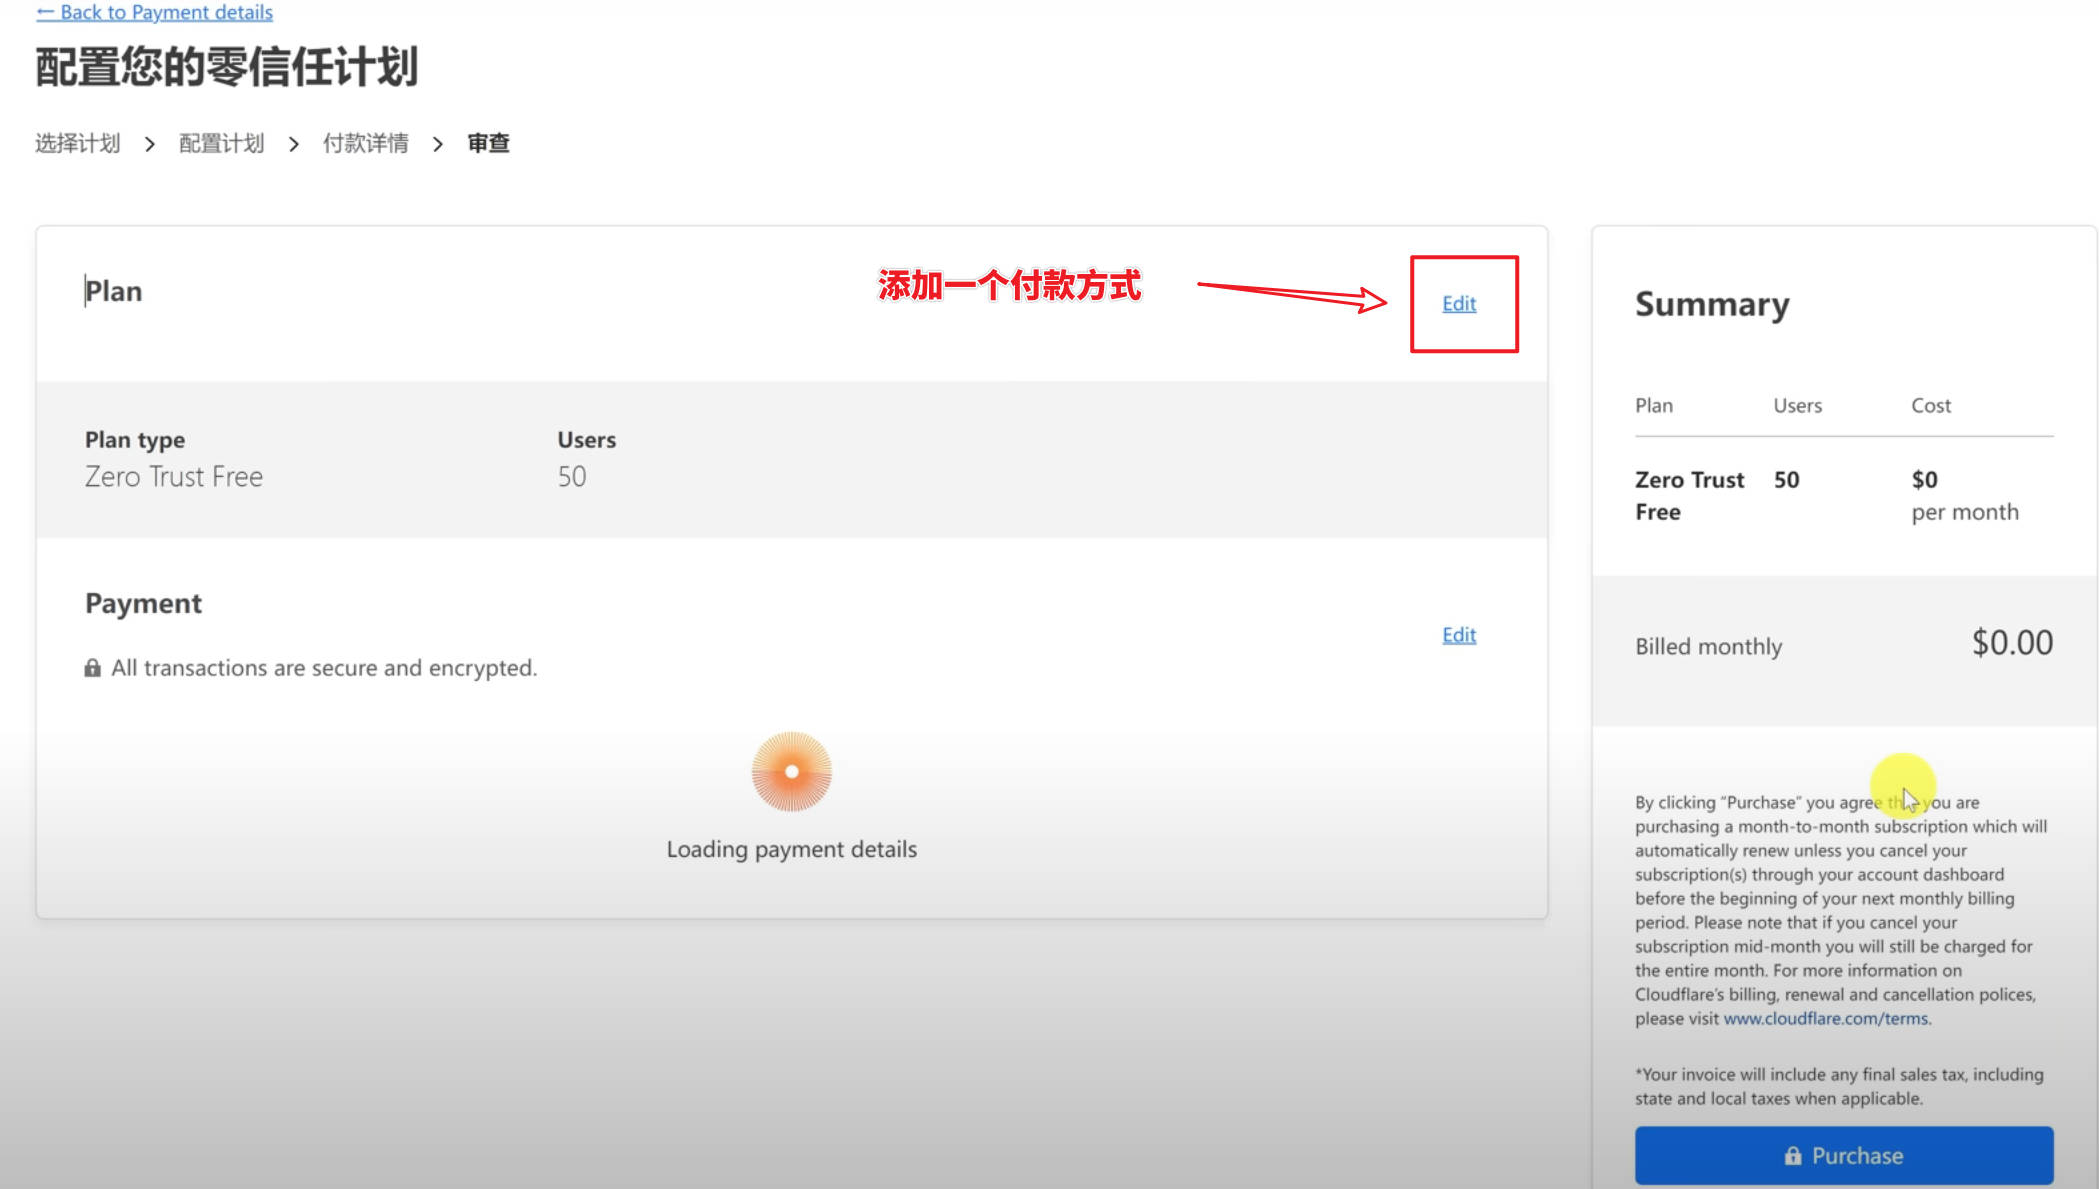Click the red 添加一个付款方式 annotation text
Viewport: 2099px width, 1189px height.
pyautogui.click(x=1008, y=286)
